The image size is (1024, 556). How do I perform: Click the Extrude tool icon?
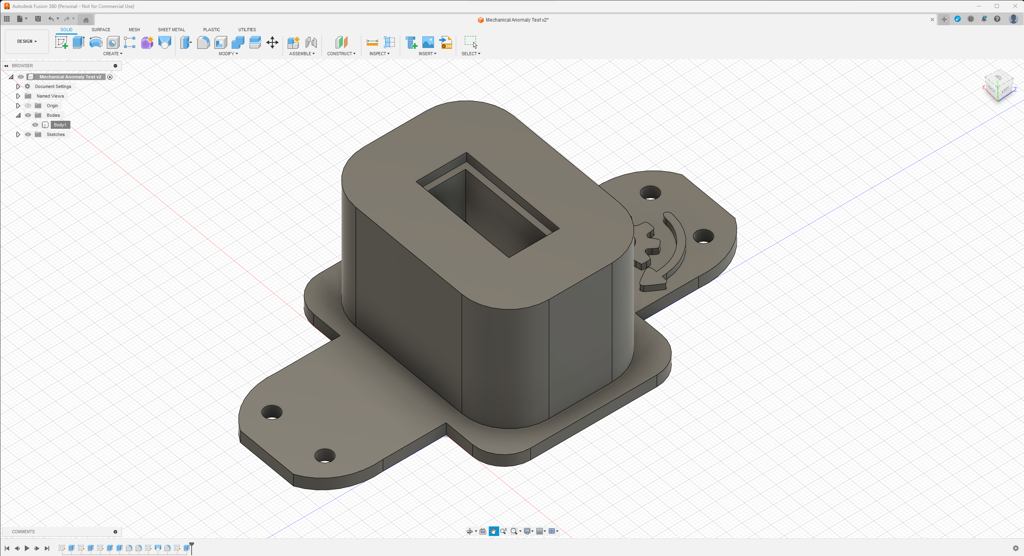click(78, 42)
